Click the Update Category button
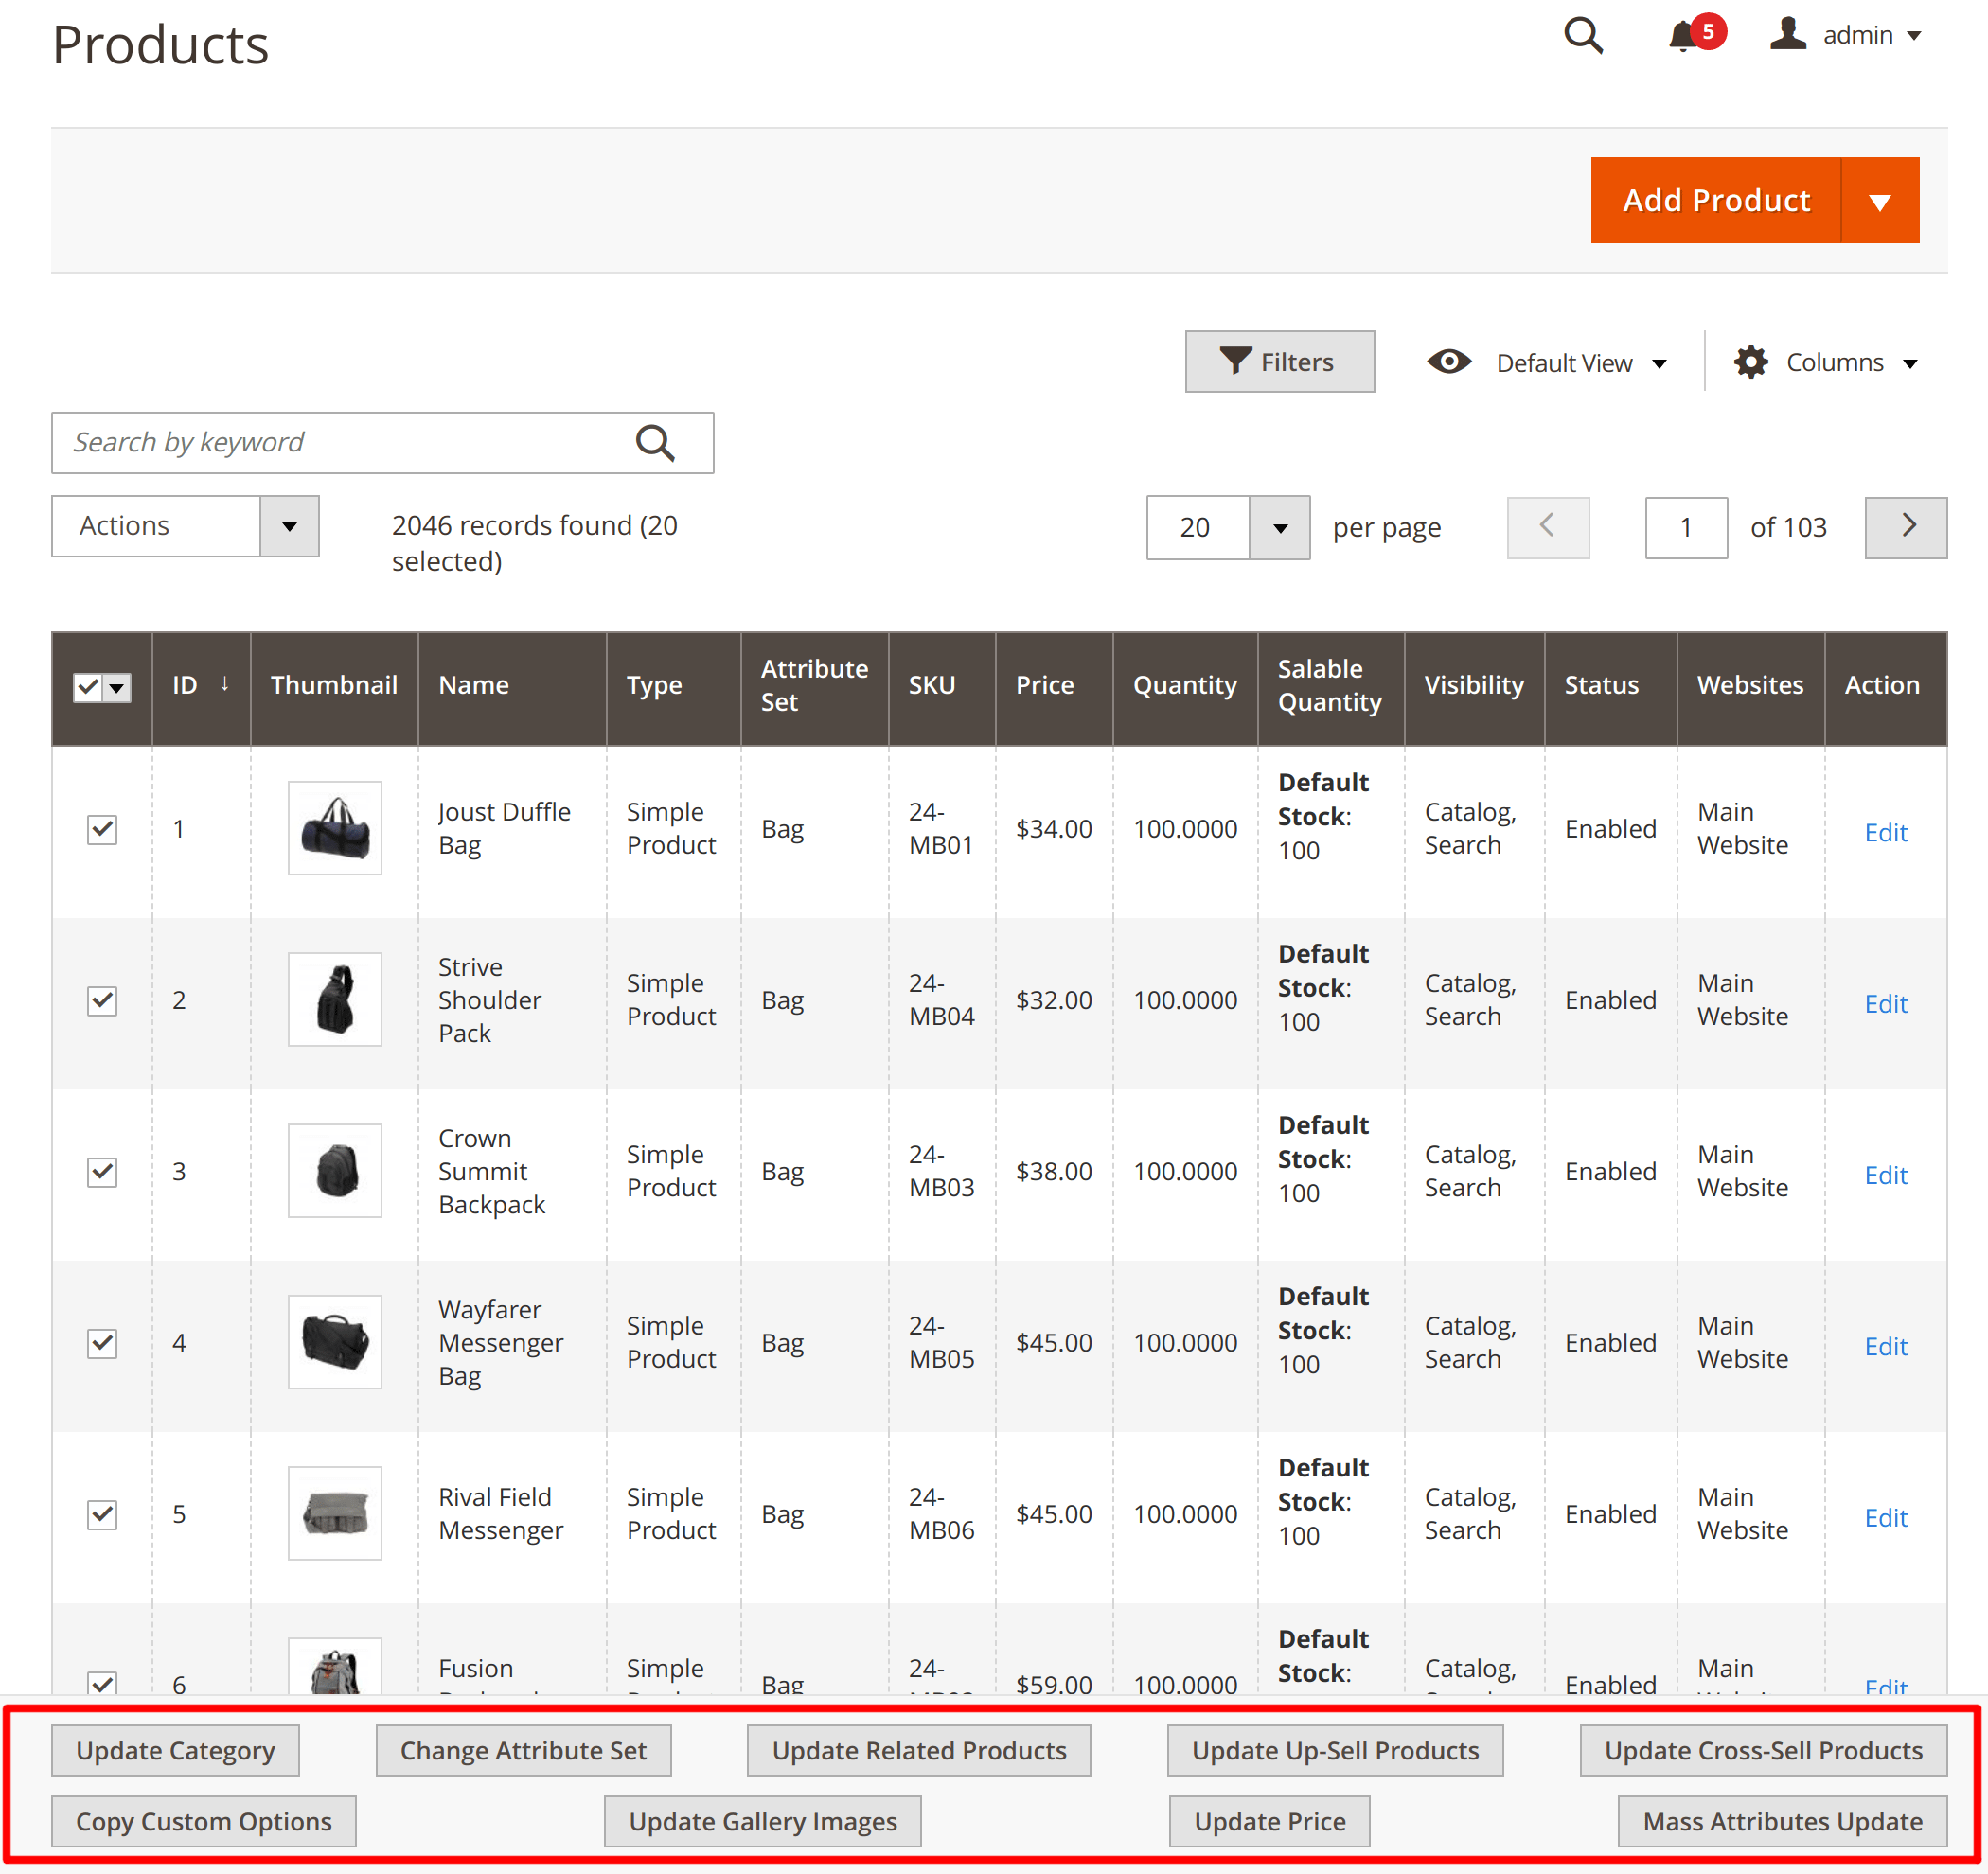The height and width of the screenshot is (1874, 1988). tap(175, 1750)
